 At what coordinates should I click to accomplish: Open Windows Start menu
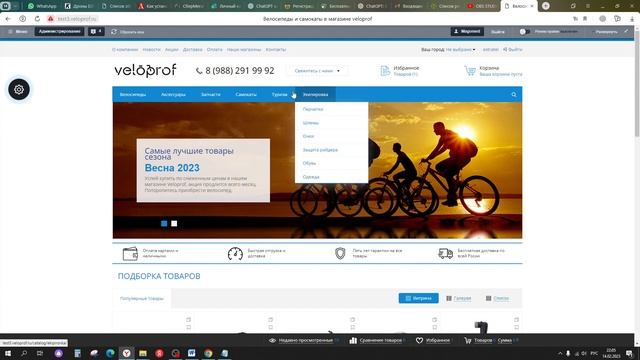[7, 353]
